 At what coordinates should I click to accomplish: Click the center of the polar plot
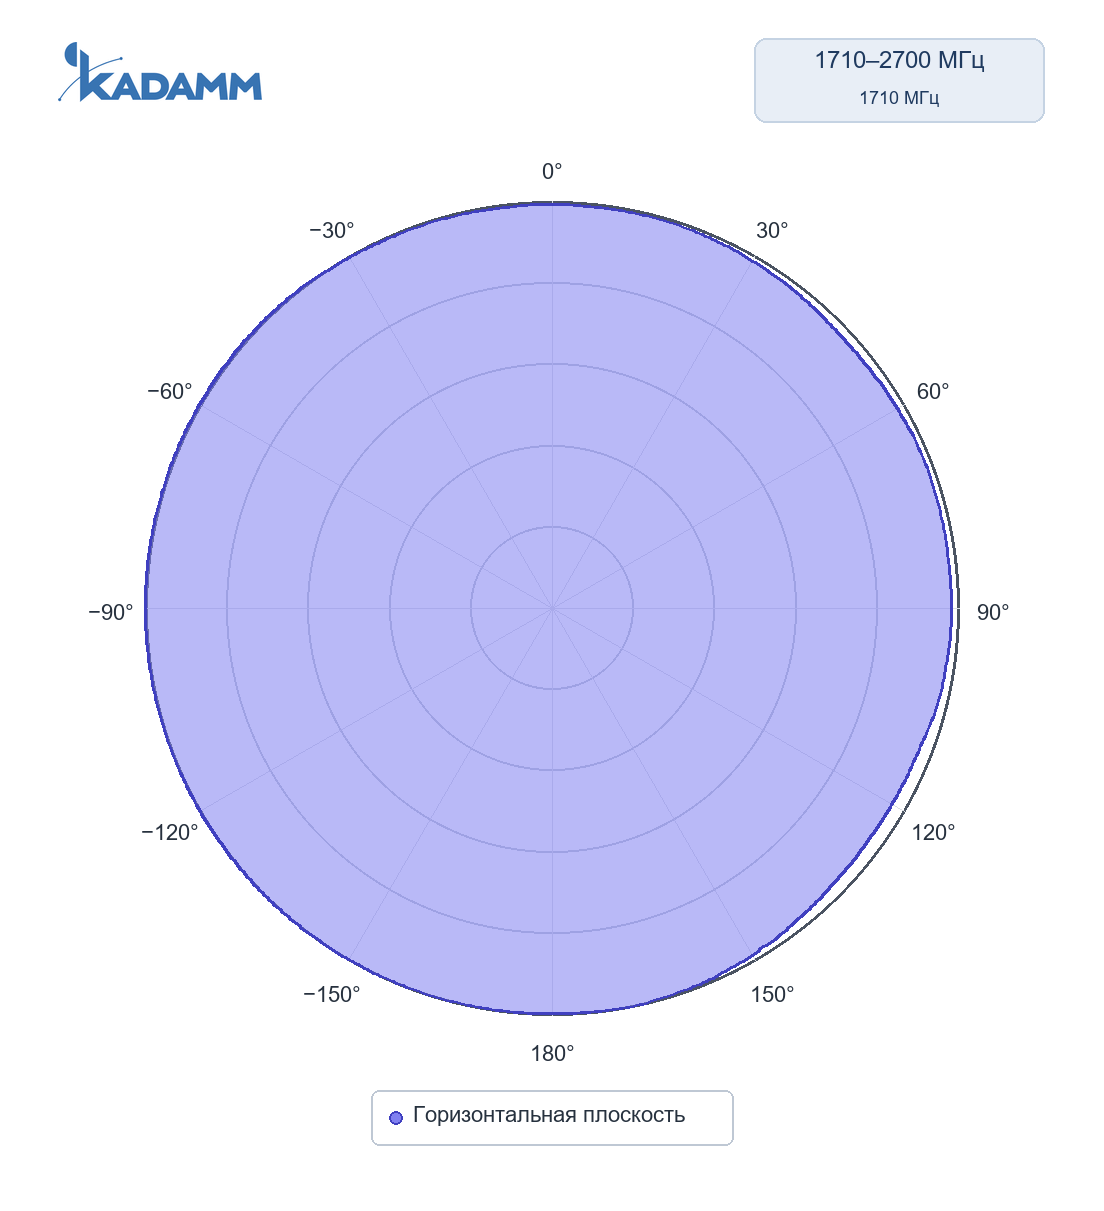[x=552, y=608]
